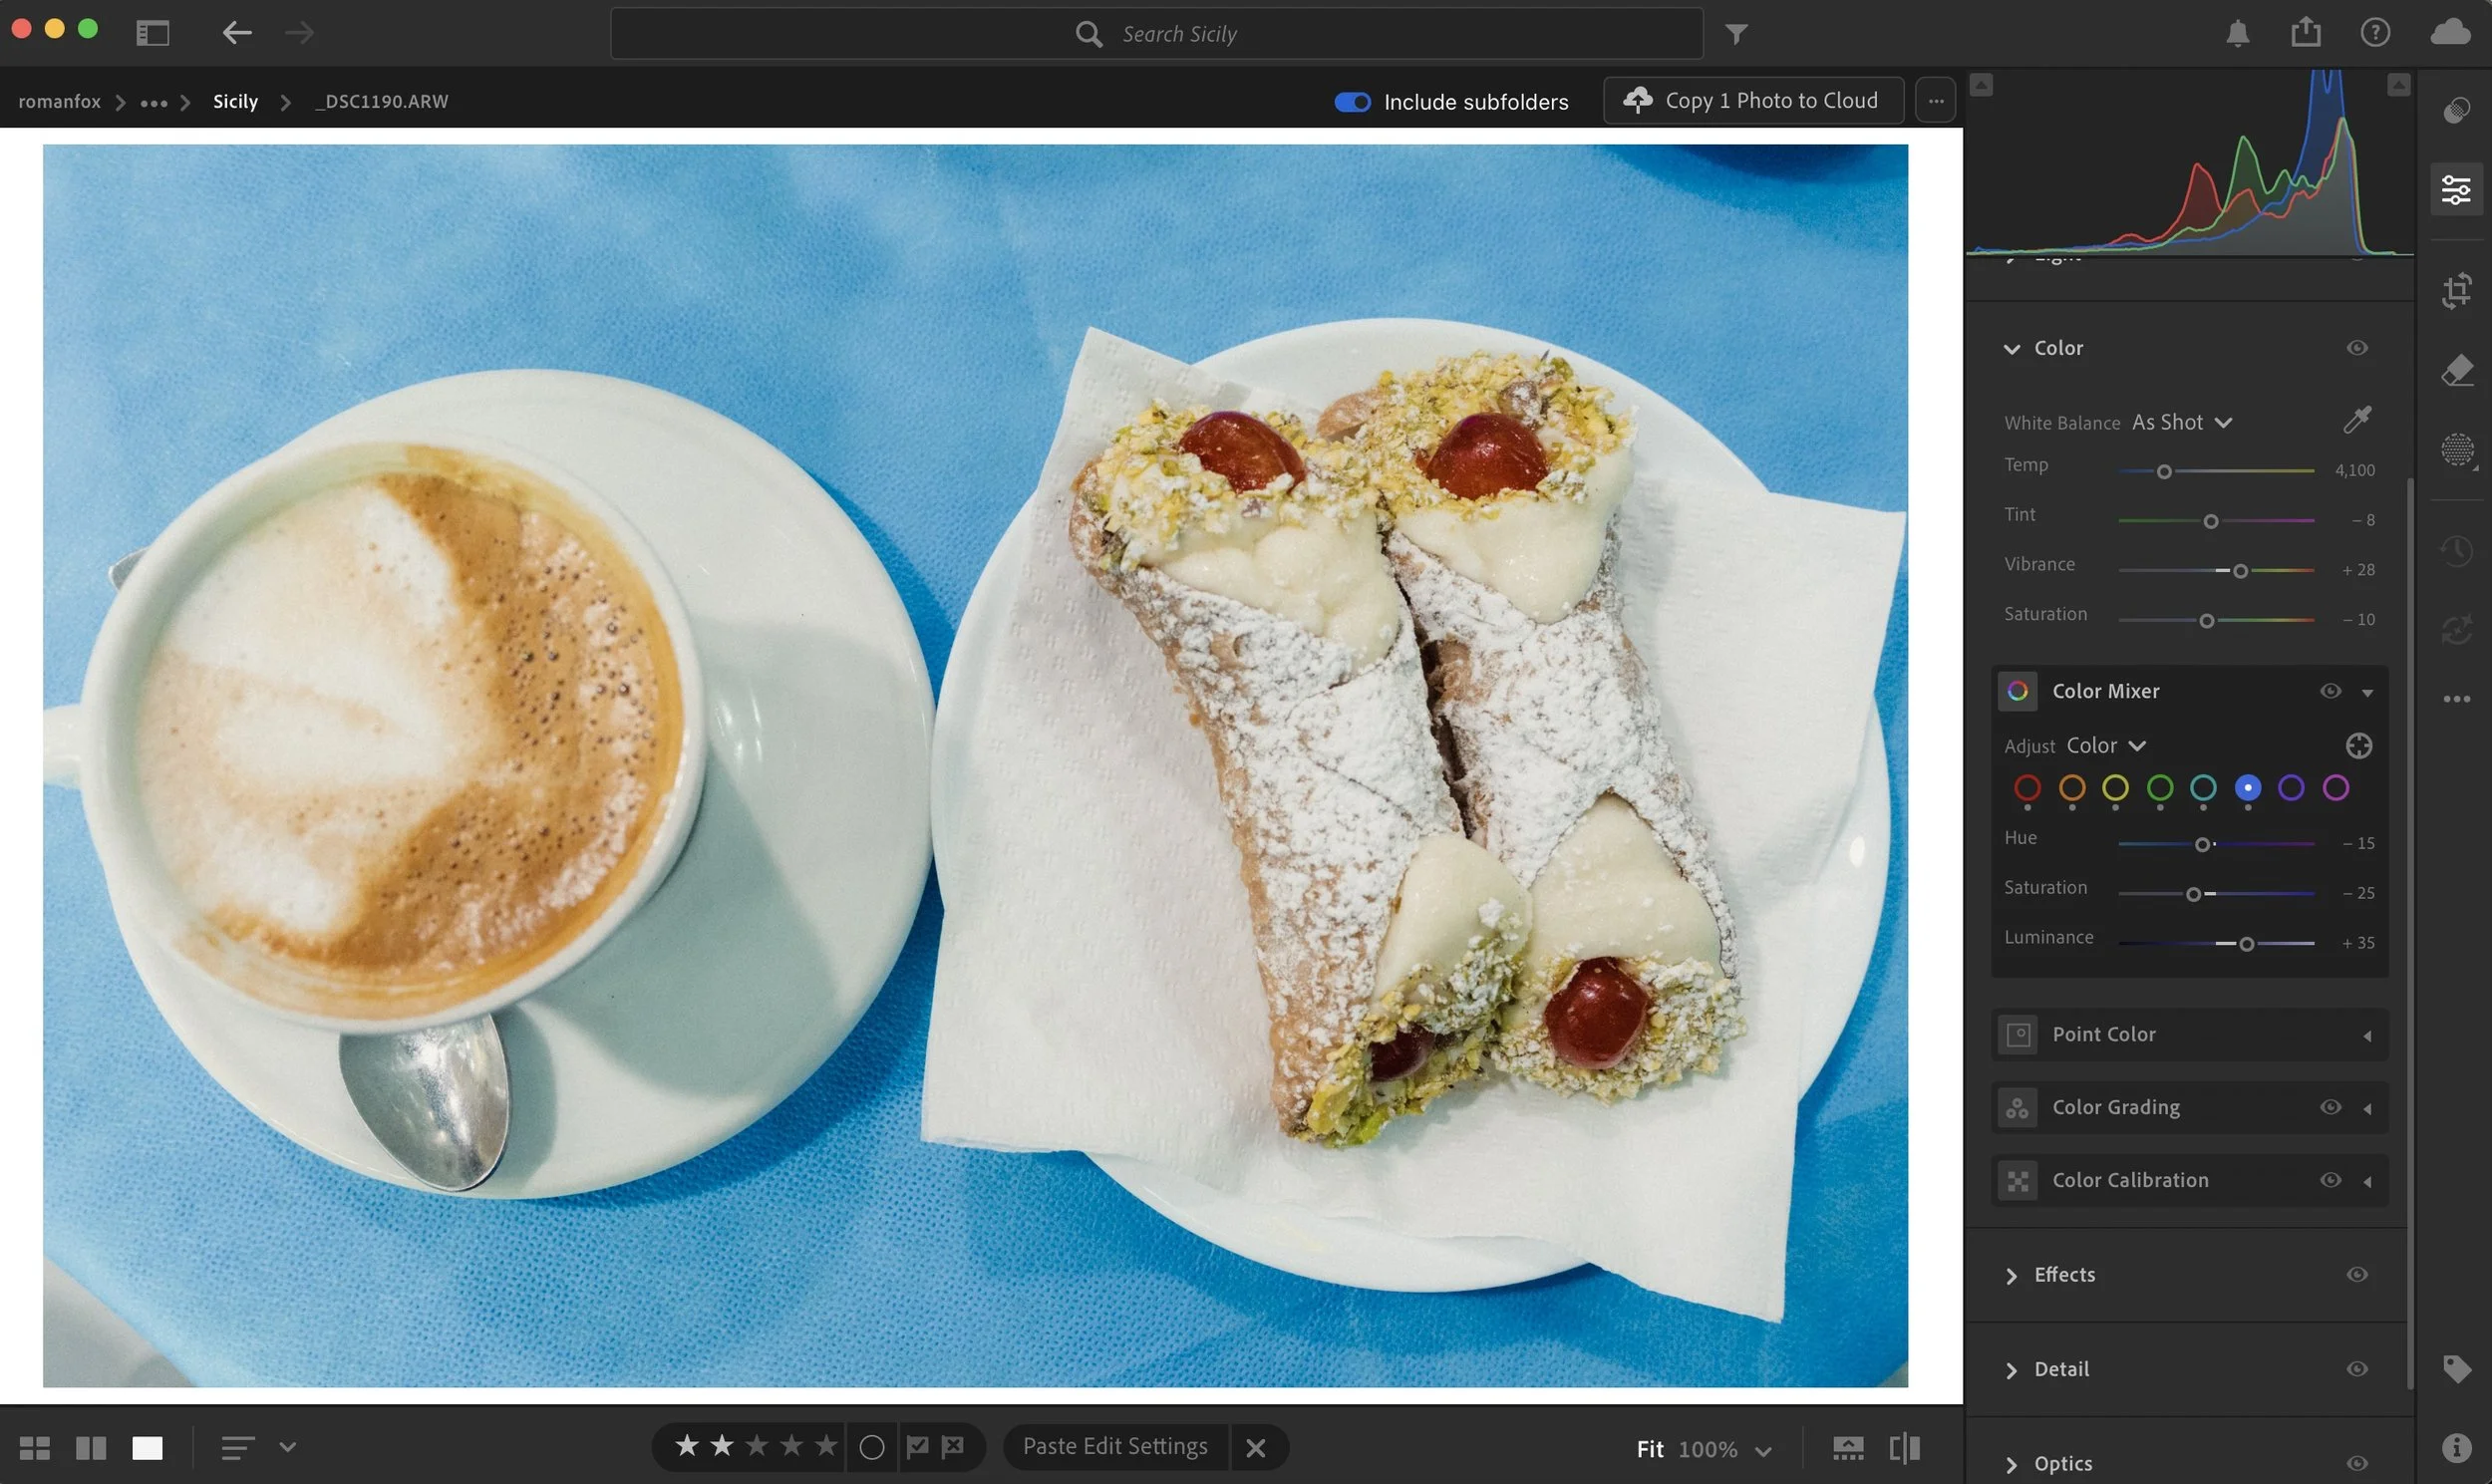Switch to photo grid view
2492x1484 pixels.
pos(34,1448)
